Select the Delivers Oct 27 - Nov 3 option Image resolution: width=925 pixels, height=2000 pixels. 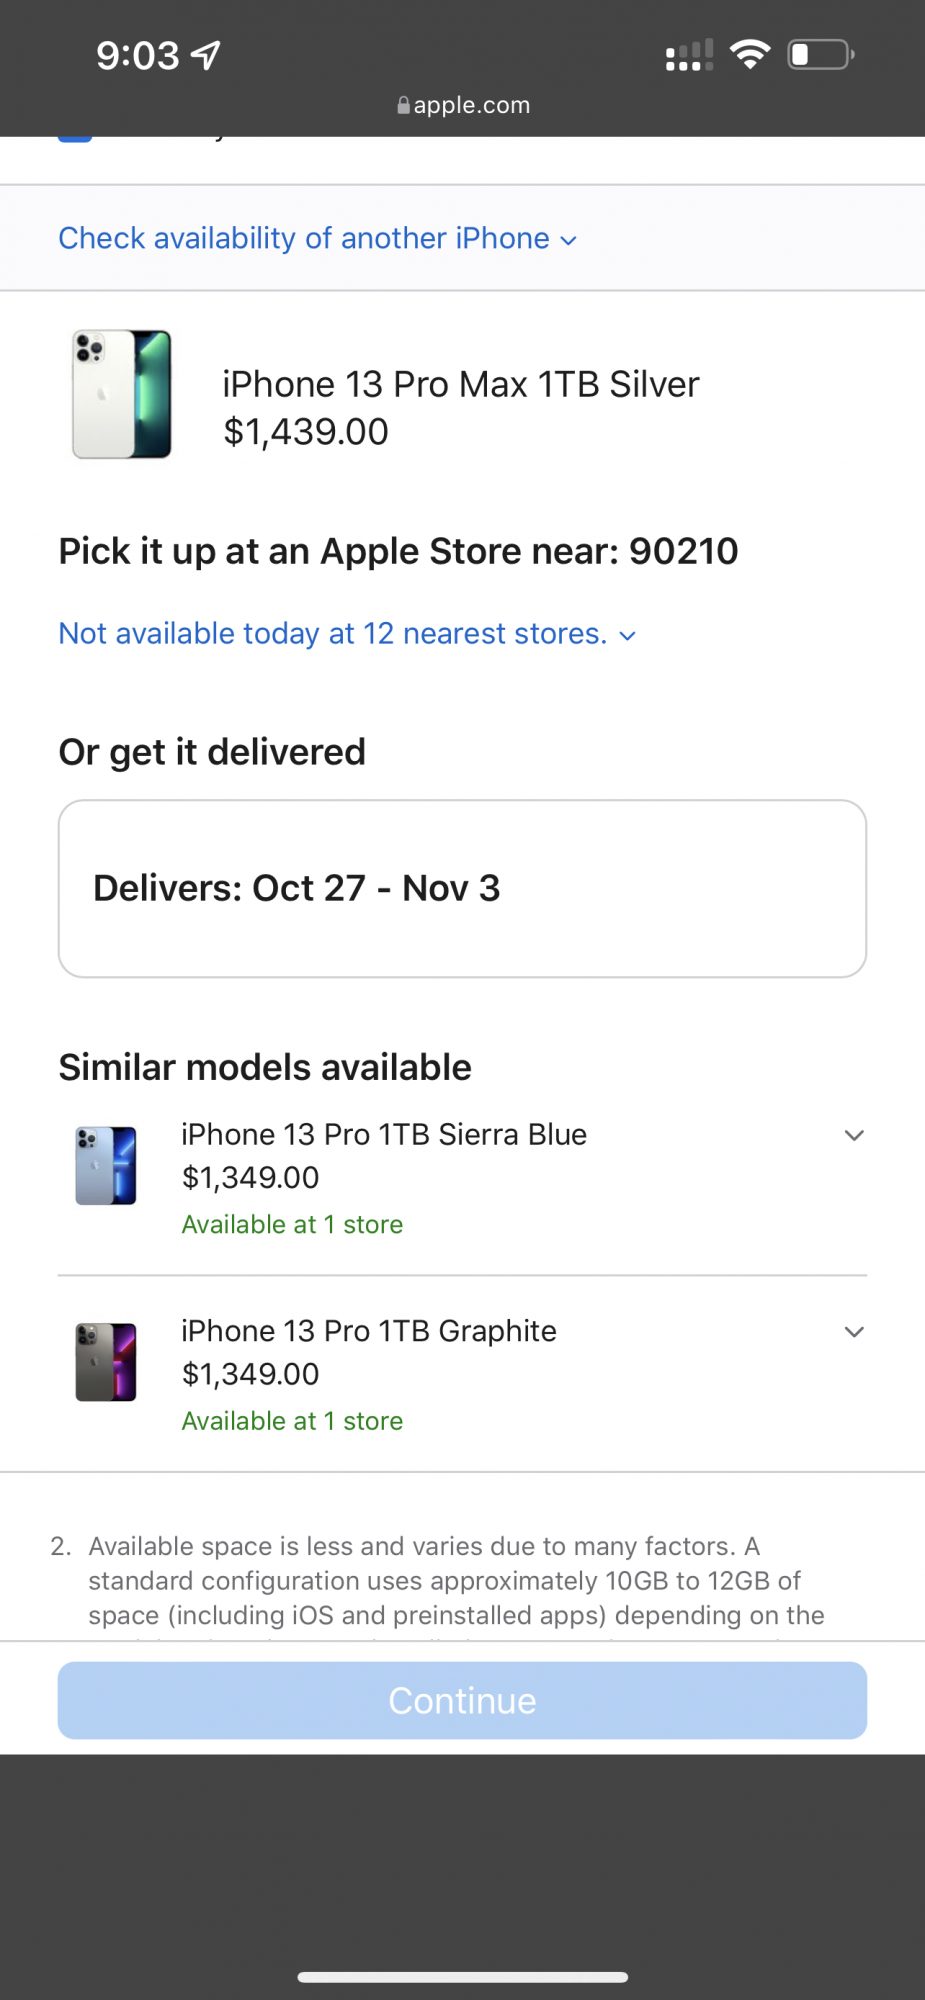pos(462,888)
